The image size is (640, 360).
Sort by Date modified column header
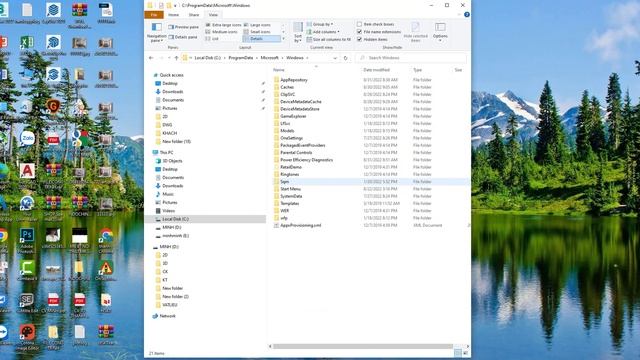[376, 70]
